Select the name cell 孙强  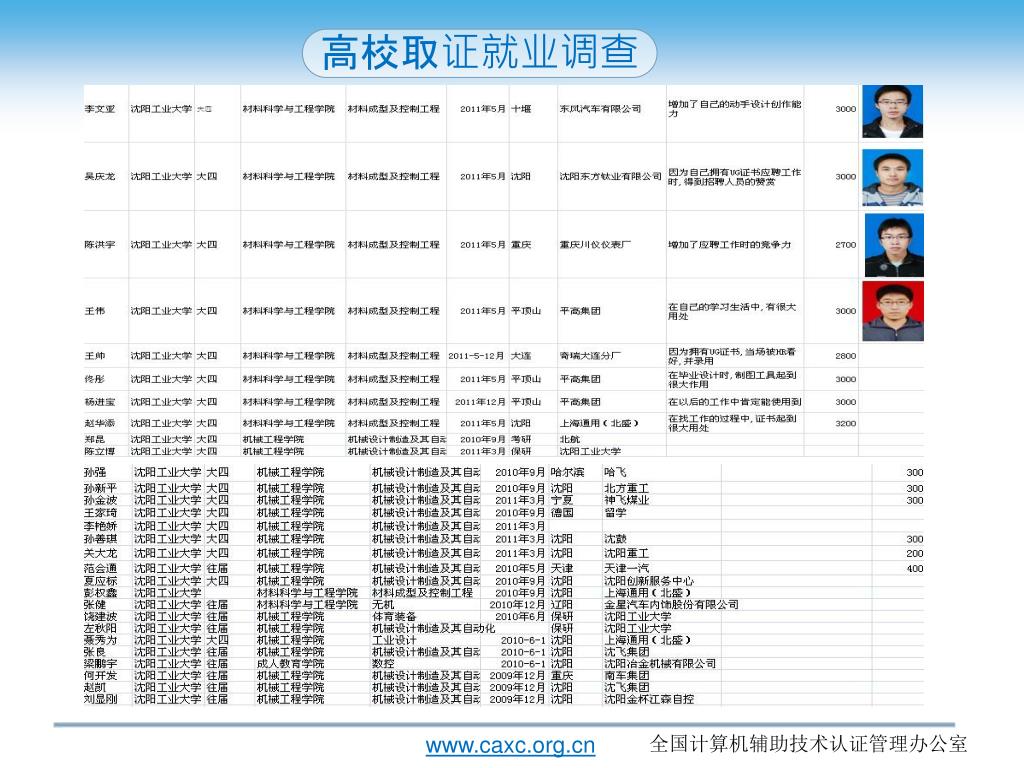pos(95,472)
